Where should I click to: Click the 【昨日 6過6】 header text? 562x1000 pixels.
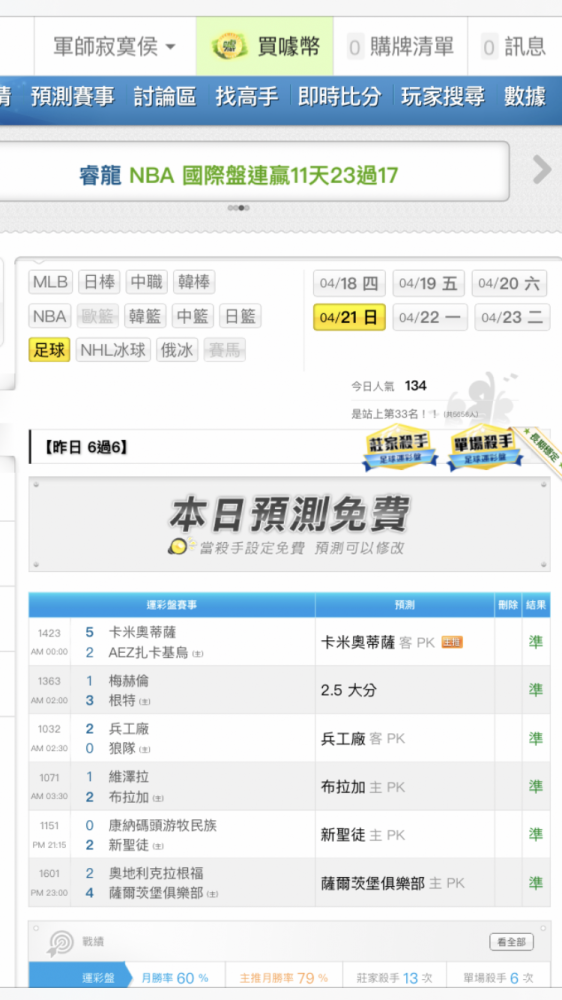[x=85, y=448]
